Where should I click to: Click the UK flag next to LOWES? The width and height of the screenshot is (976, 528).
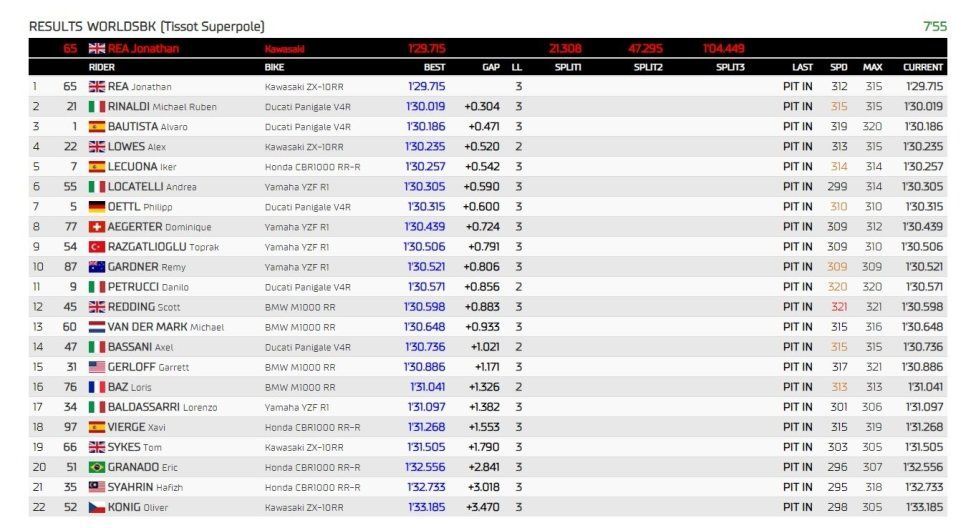tap(96, 146)
